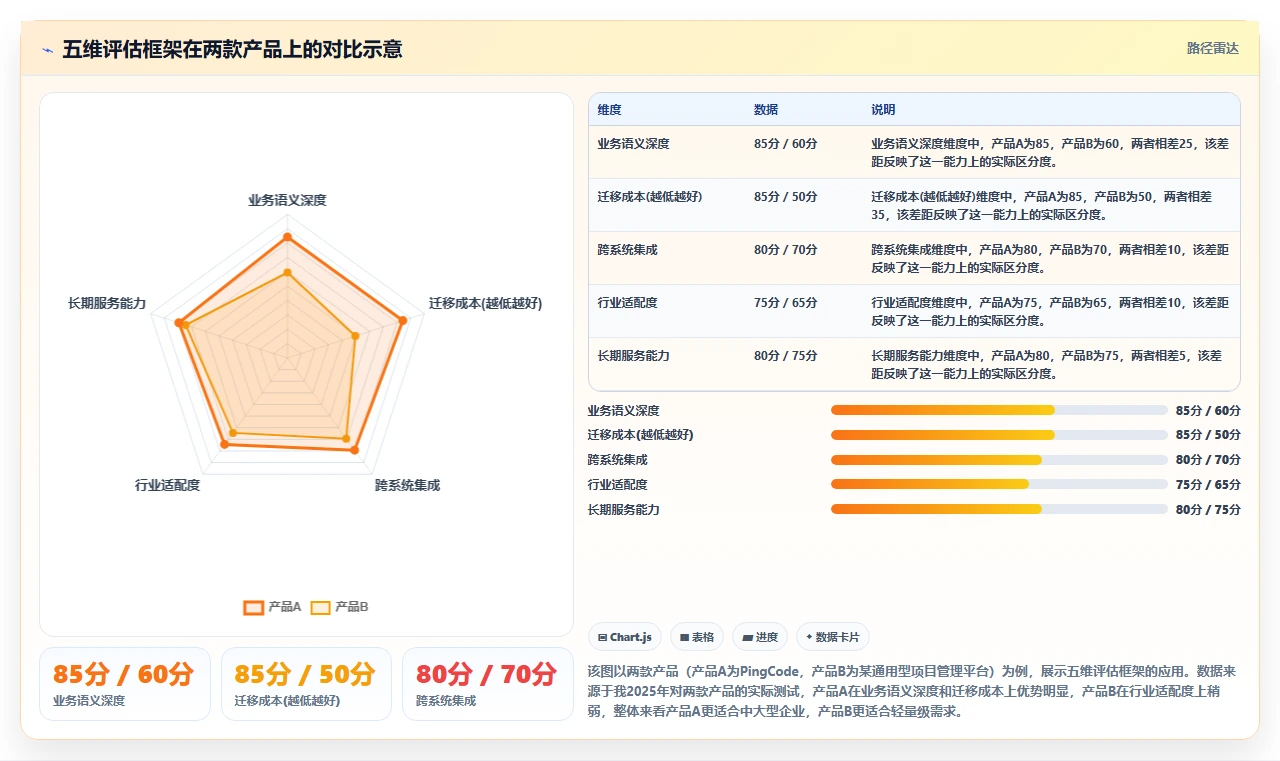This screenshot has height=761, width=1280.
Task: Select the 数据卡片 tag
Action: tap(833, 637)
